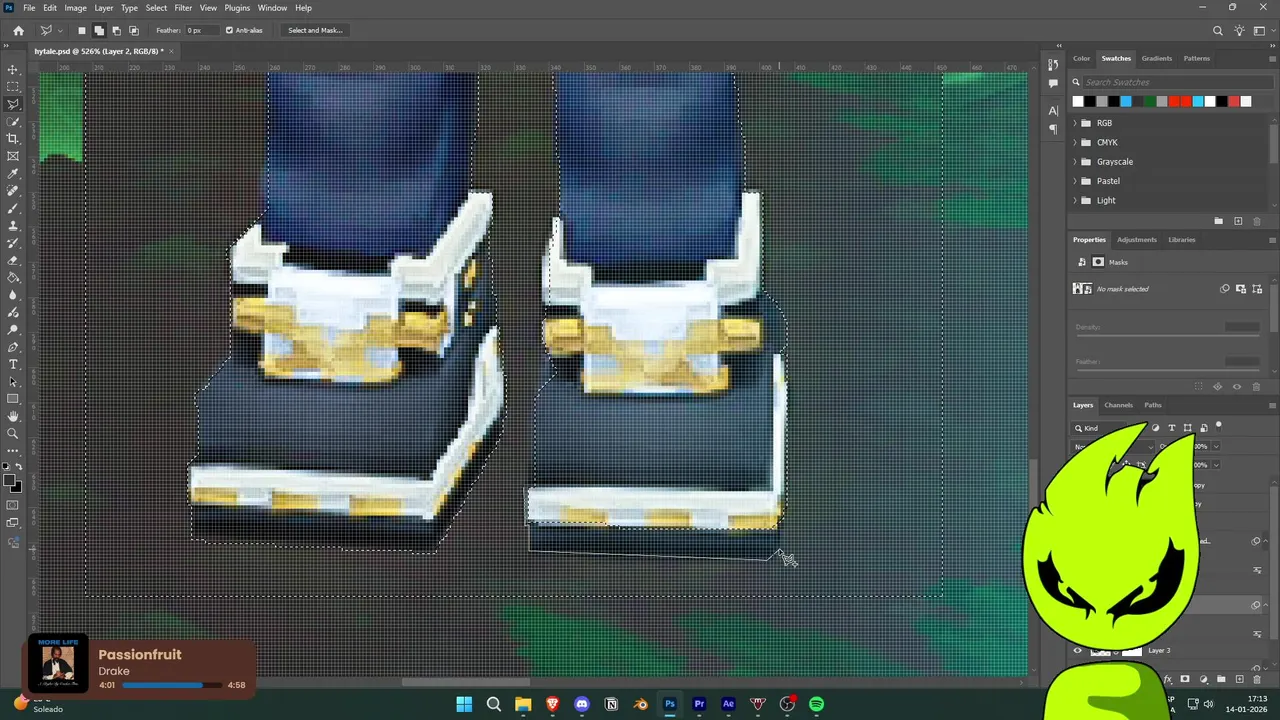The width and height of the screenshot is (1280, 720).
Task: Select the Spot Healing Brush tool
Action: [13, 190]
